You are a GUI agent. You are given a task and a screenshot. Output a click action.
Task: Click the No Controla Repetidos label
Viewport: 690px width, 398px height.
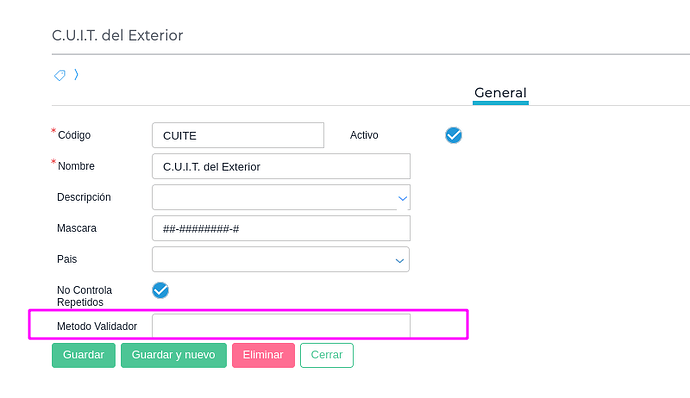[84, 296]
